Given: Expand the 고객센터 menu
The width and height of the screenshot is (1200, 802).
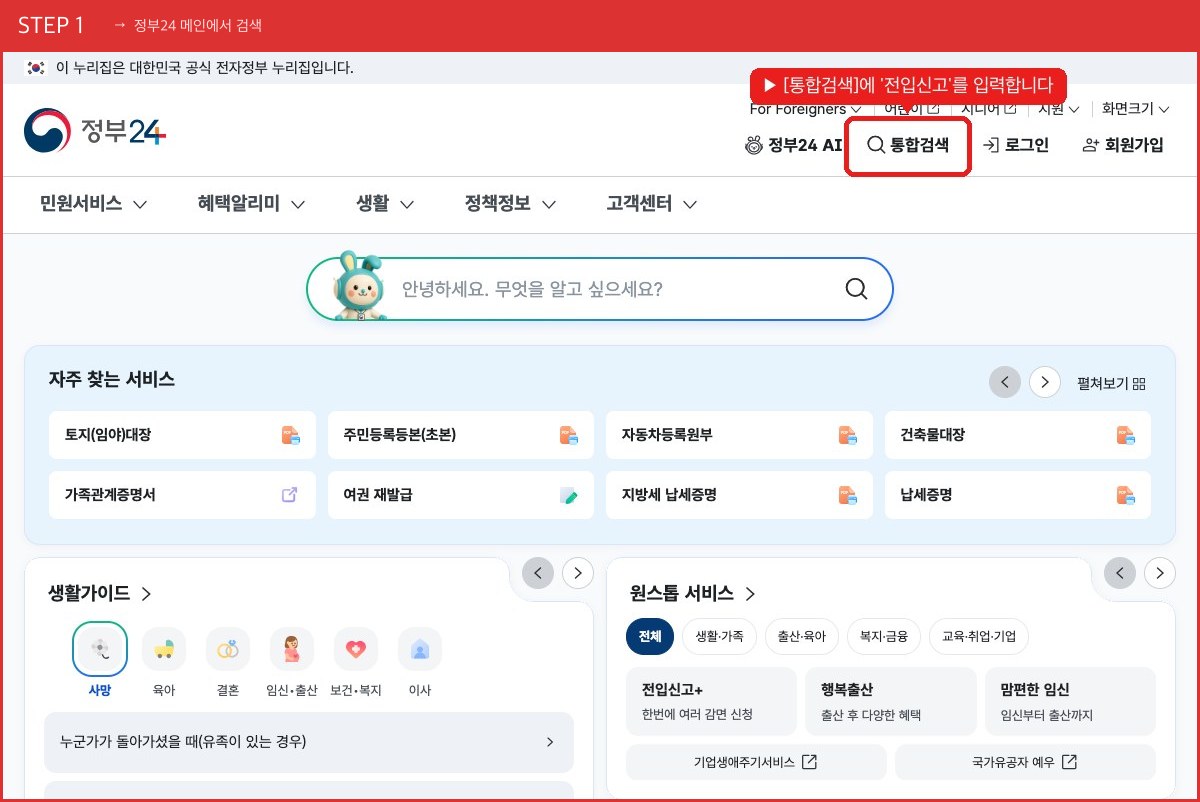Looking at the screenshot, I should (x=652, y=203).
